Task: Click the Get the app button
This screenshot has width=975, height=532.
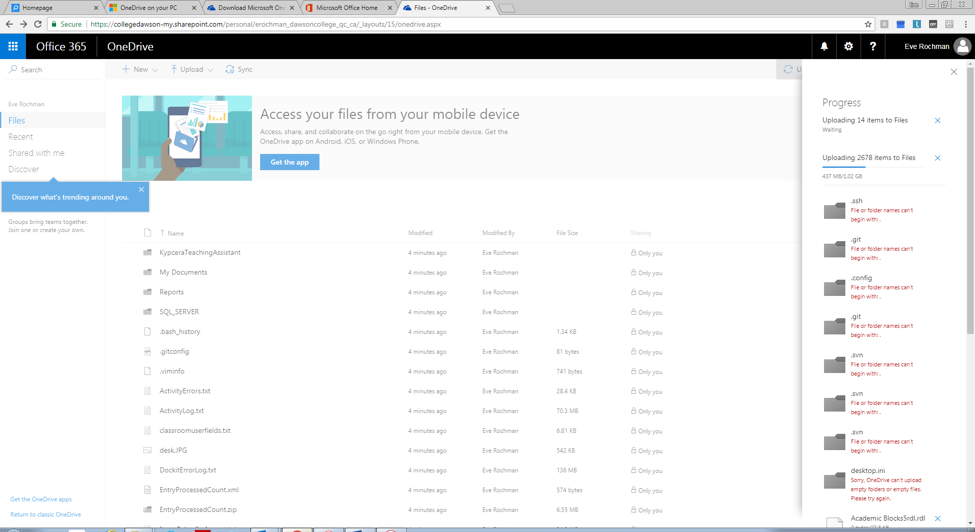Action: point(290,162)
